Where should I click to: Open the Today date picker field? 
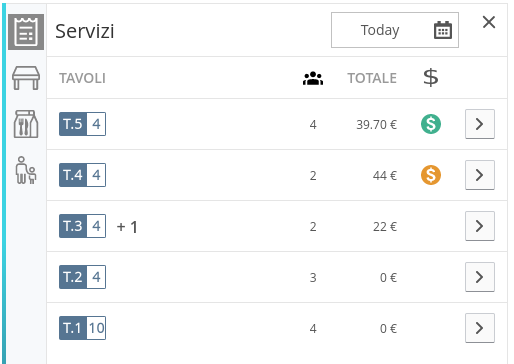[x=395, y=30]
